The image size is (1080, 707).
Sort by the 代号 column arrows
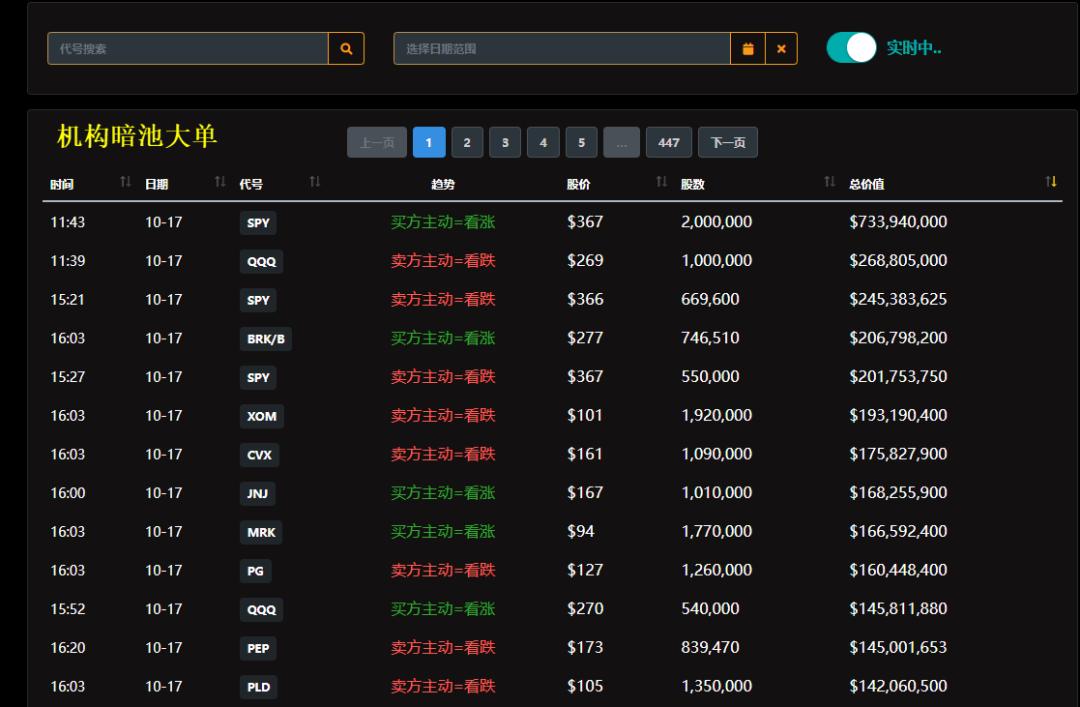[315, 181]
